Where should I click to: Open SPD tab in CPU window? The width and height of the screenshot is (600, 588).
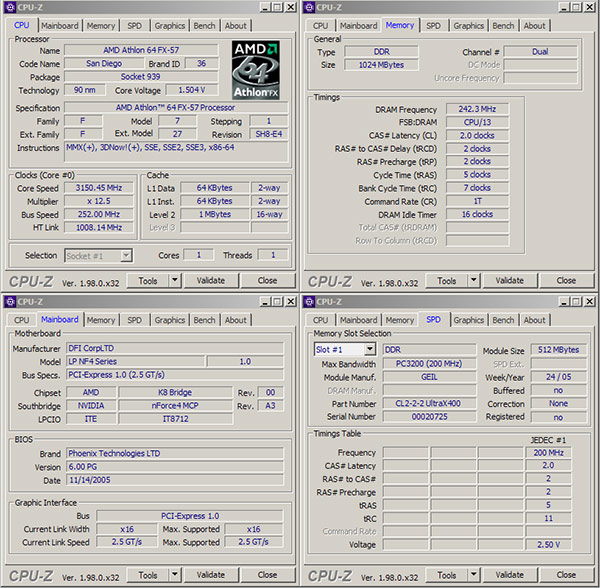click(134, 26)
